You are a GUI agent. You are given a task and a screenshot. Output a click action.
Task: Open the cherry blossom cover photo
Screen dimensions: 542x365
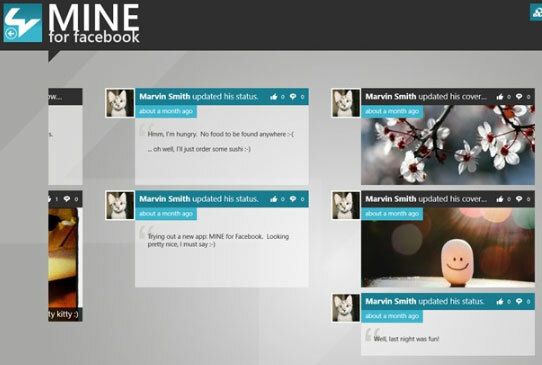448,145
